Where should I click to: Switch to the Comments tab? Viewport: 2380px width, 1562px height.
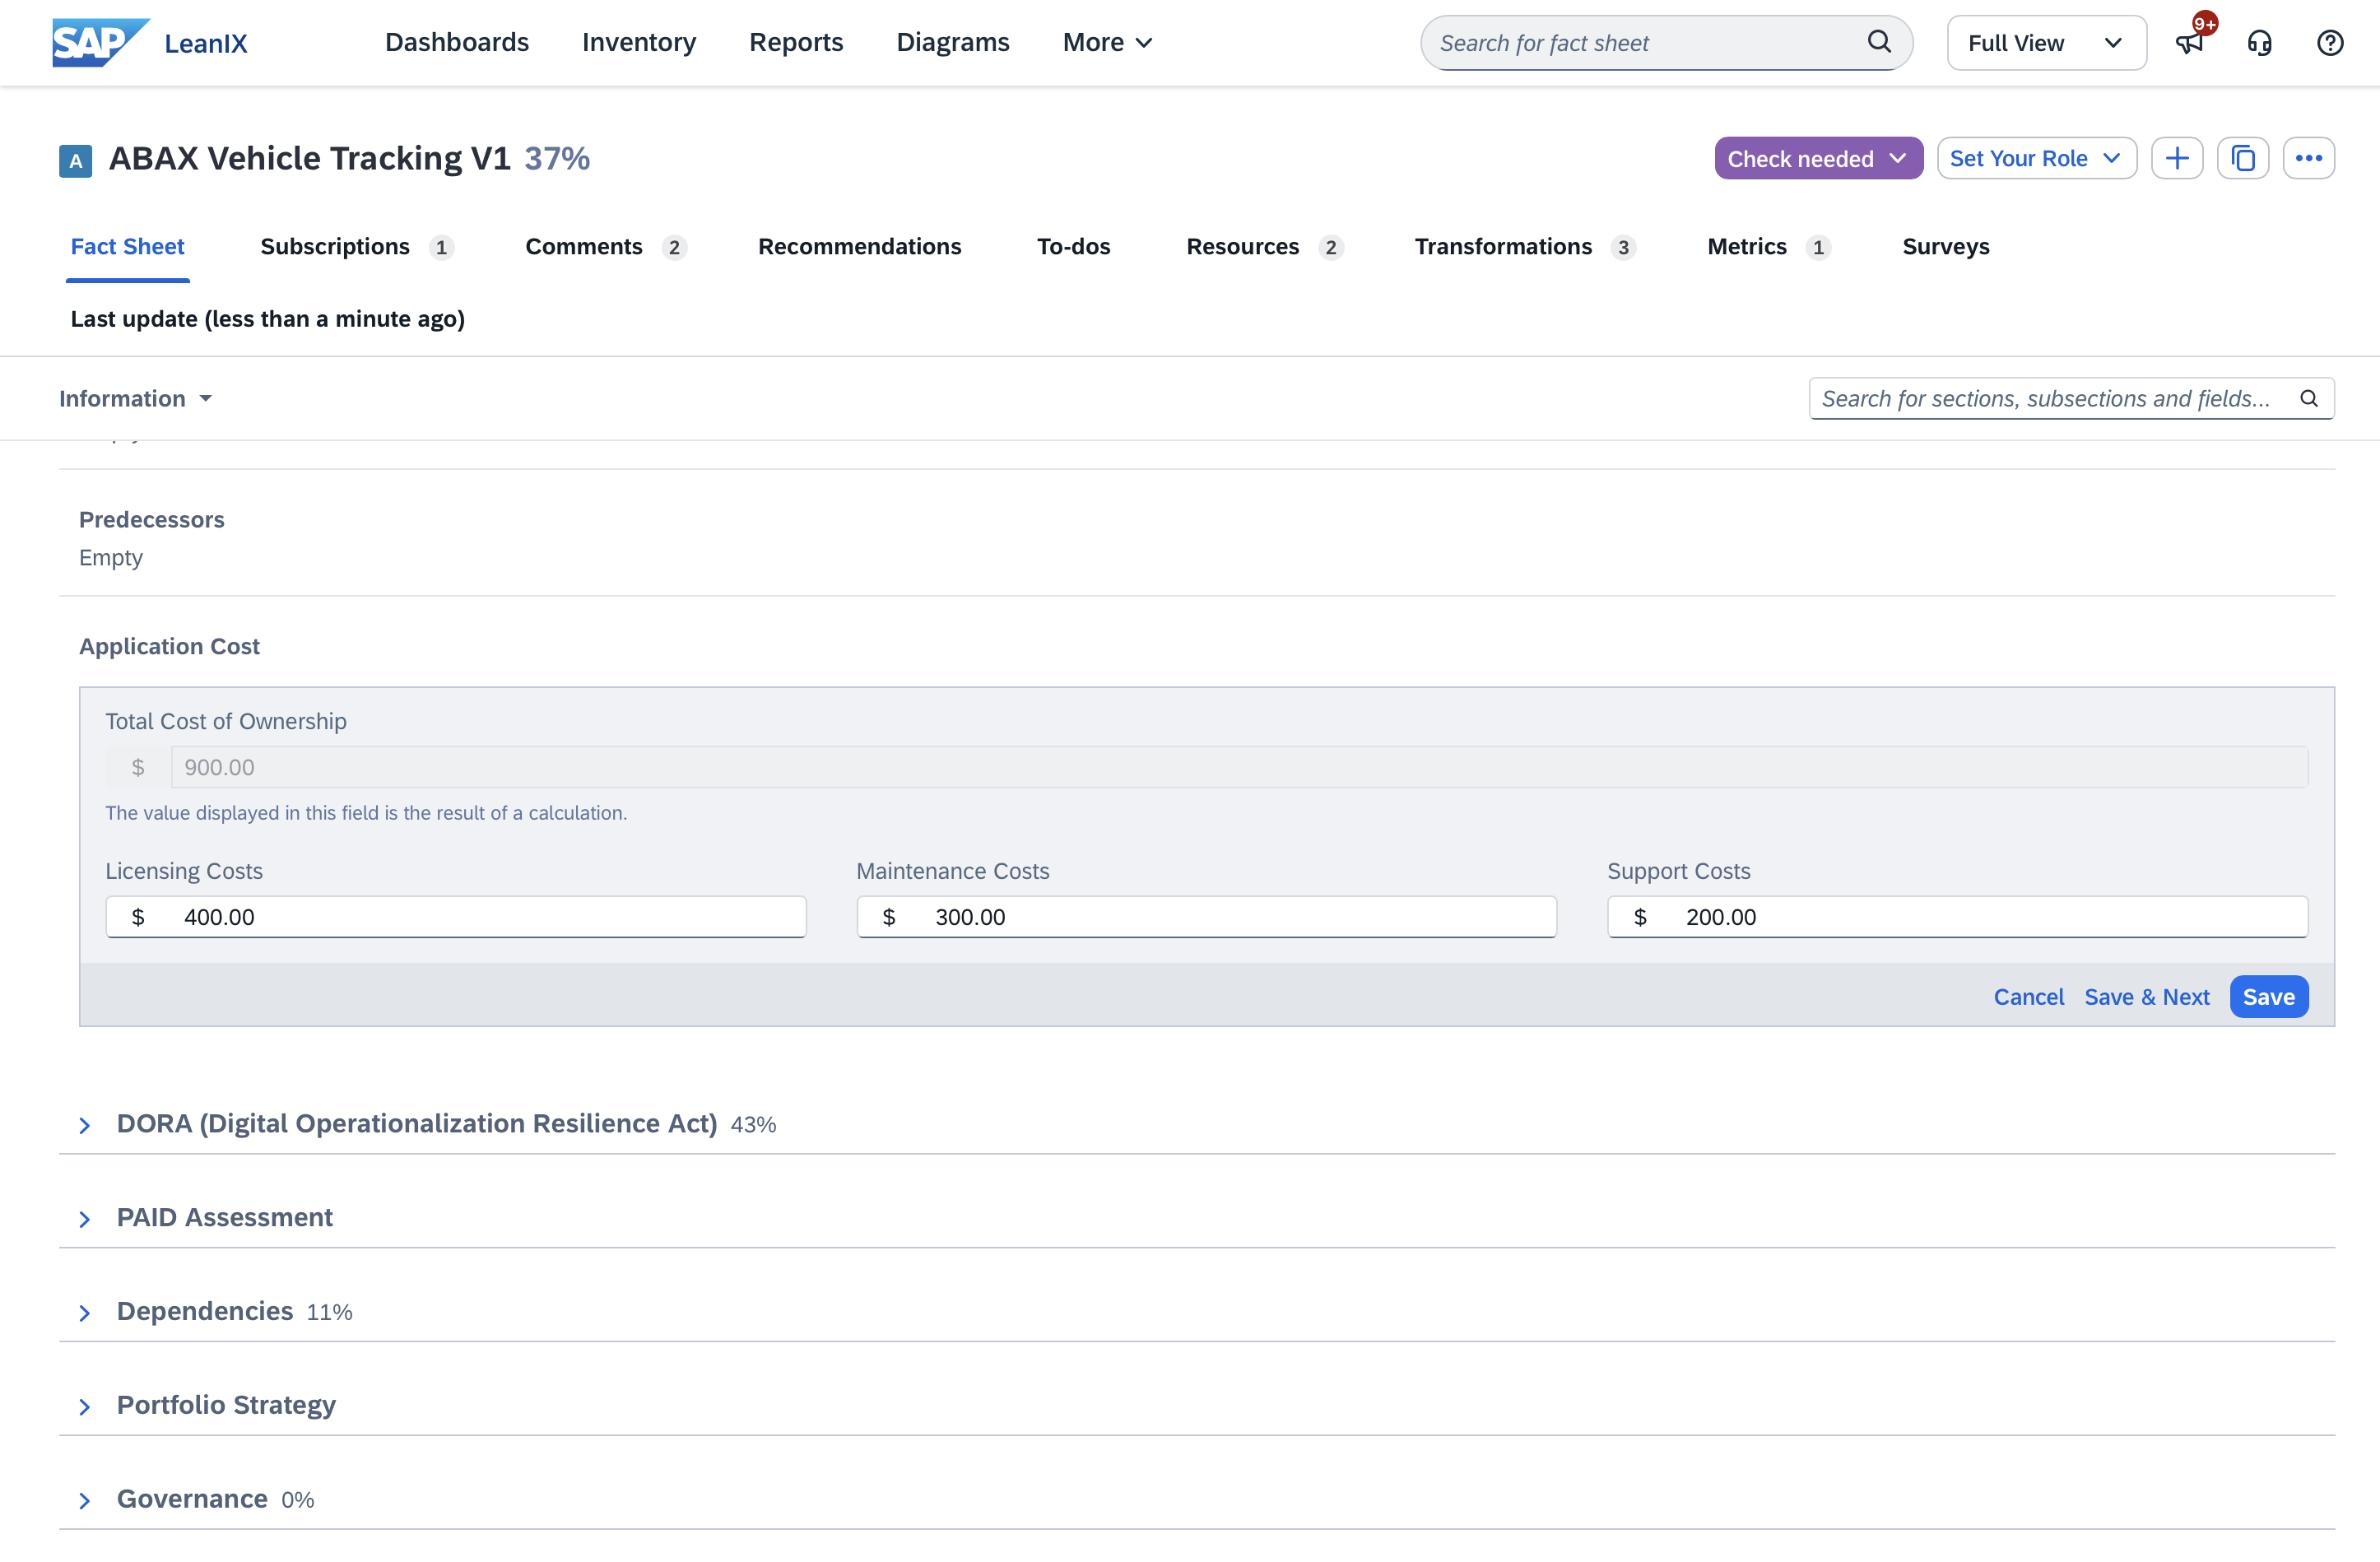[x=606, y=246]
